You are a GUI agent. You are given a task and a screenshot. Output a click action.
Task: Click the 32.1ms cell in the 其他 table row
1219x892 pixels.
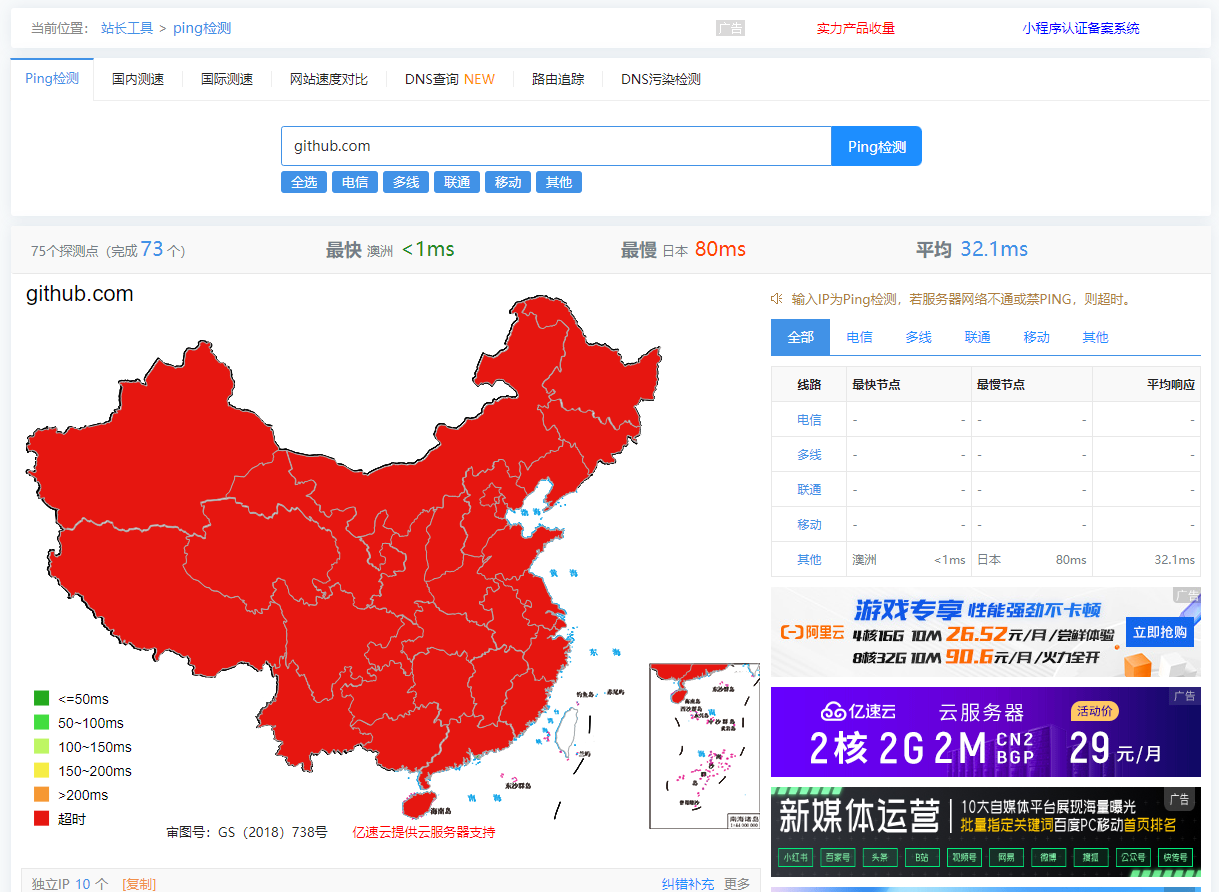(1175, 560)
